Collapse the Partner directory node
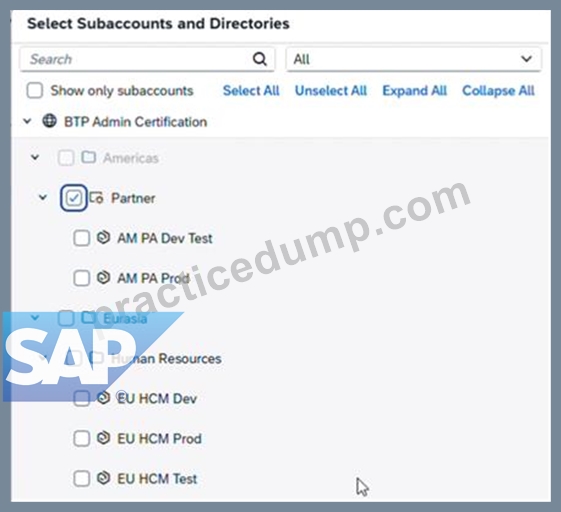This screenshot has width=561, height=512. coord(43,197)
